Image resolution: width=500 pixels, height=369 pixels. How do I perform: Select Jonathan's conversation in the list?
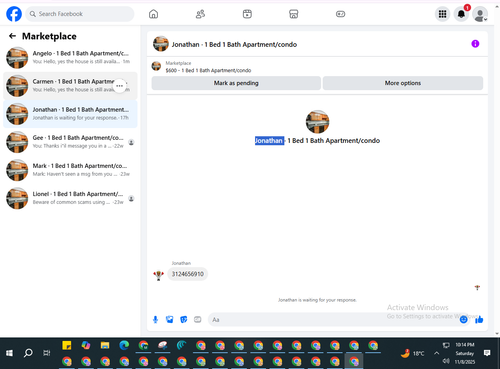70,114
